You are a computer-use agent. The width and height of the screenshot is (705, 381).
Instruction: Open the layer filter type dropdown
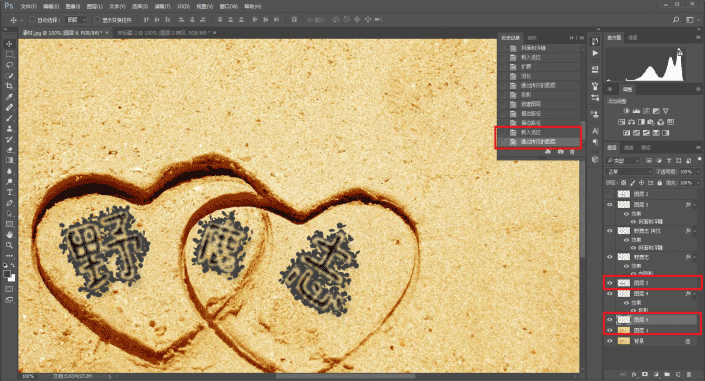[623, 161]
